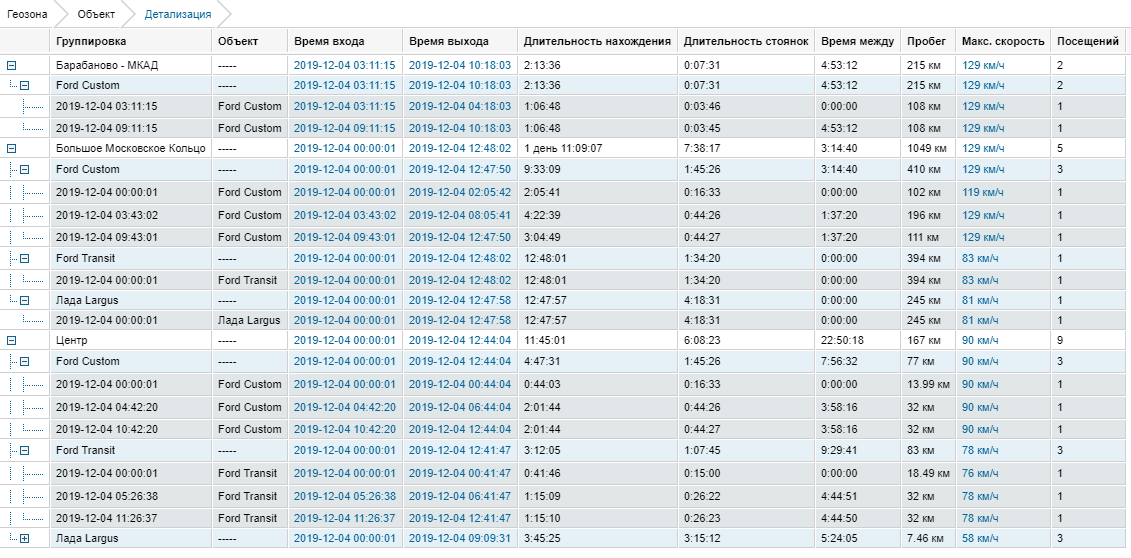The width and height of the screenshot is (1131, 558).
Task: Sort by the Пробег column
Action: point(926,42)
